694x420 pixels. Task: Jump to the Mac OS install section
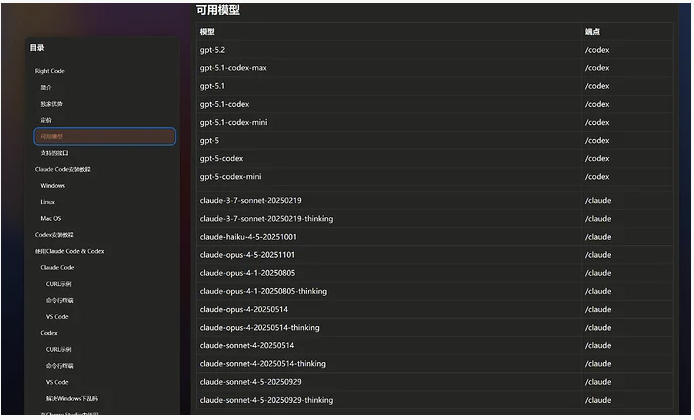click(x=51, y=218)
